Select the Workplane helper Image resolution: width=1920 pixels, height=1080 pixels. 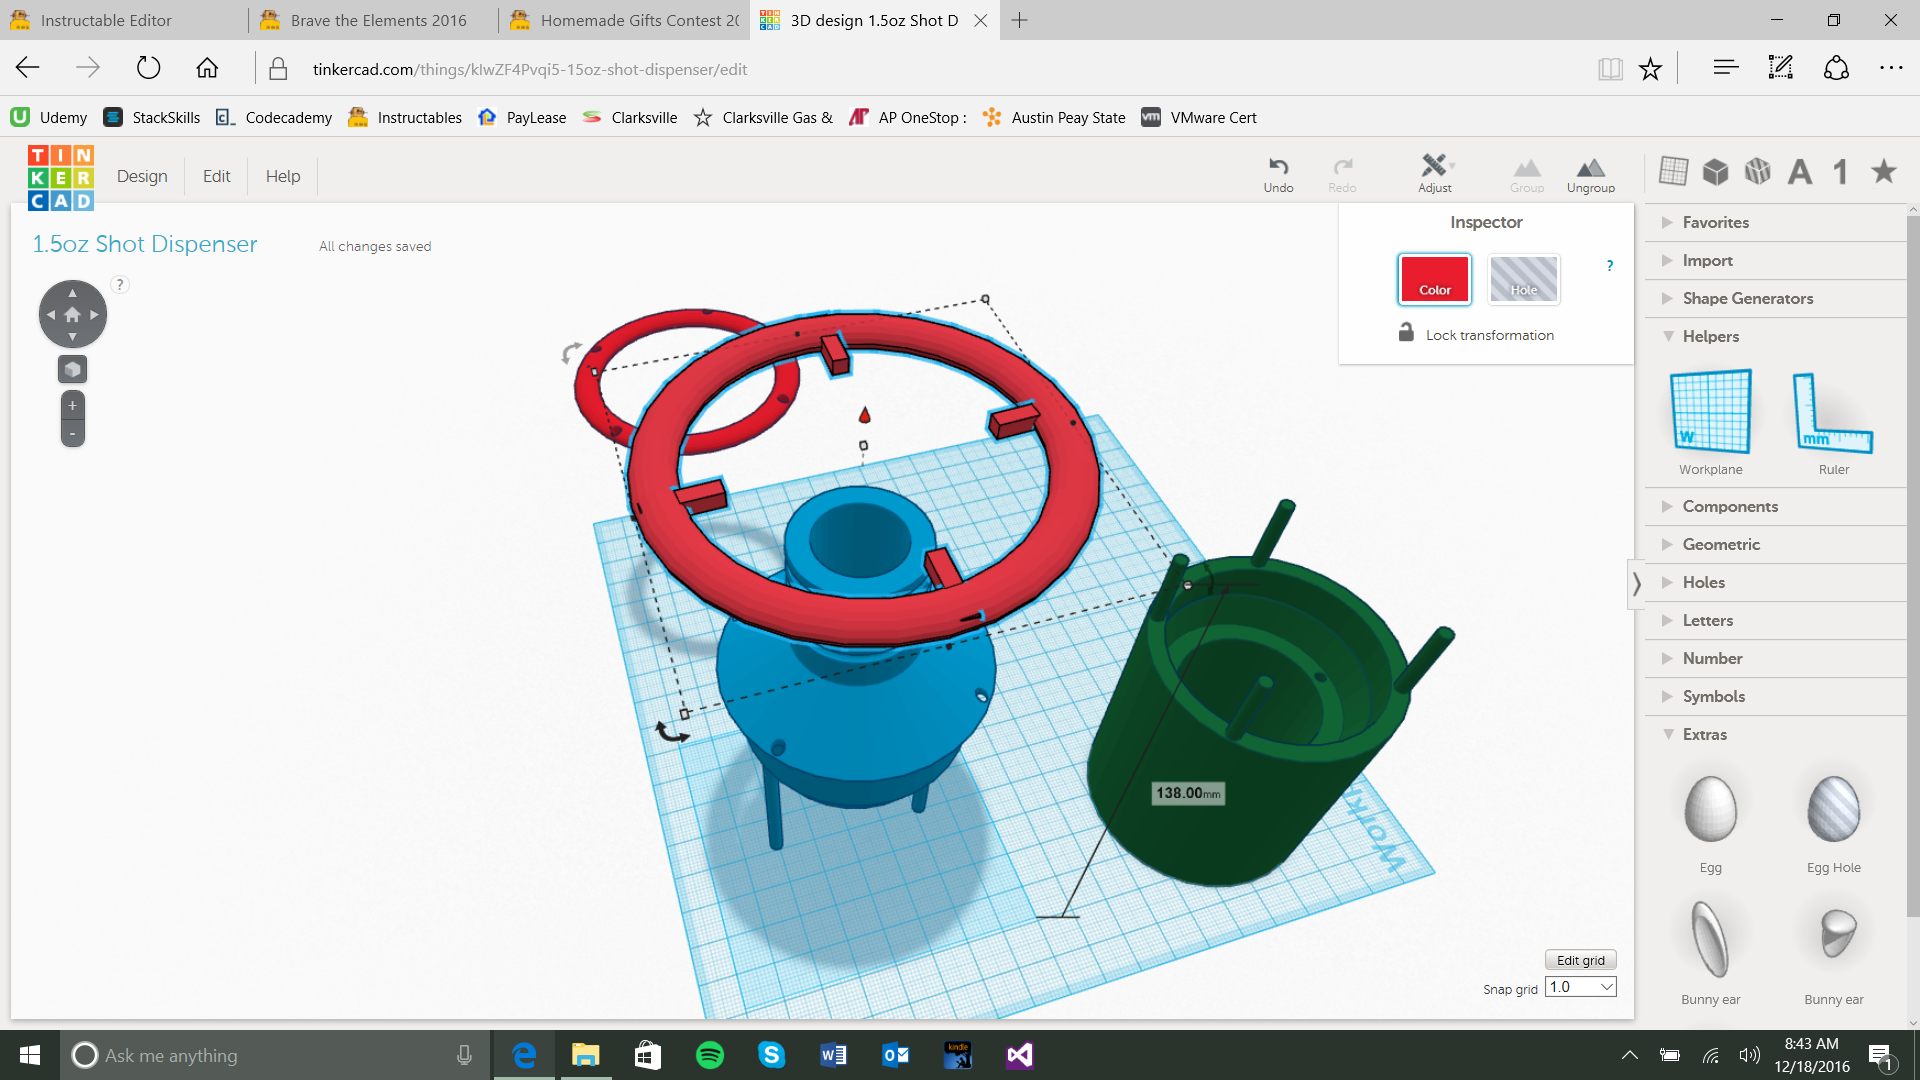pyautogui.click(x=1711, y=422)
